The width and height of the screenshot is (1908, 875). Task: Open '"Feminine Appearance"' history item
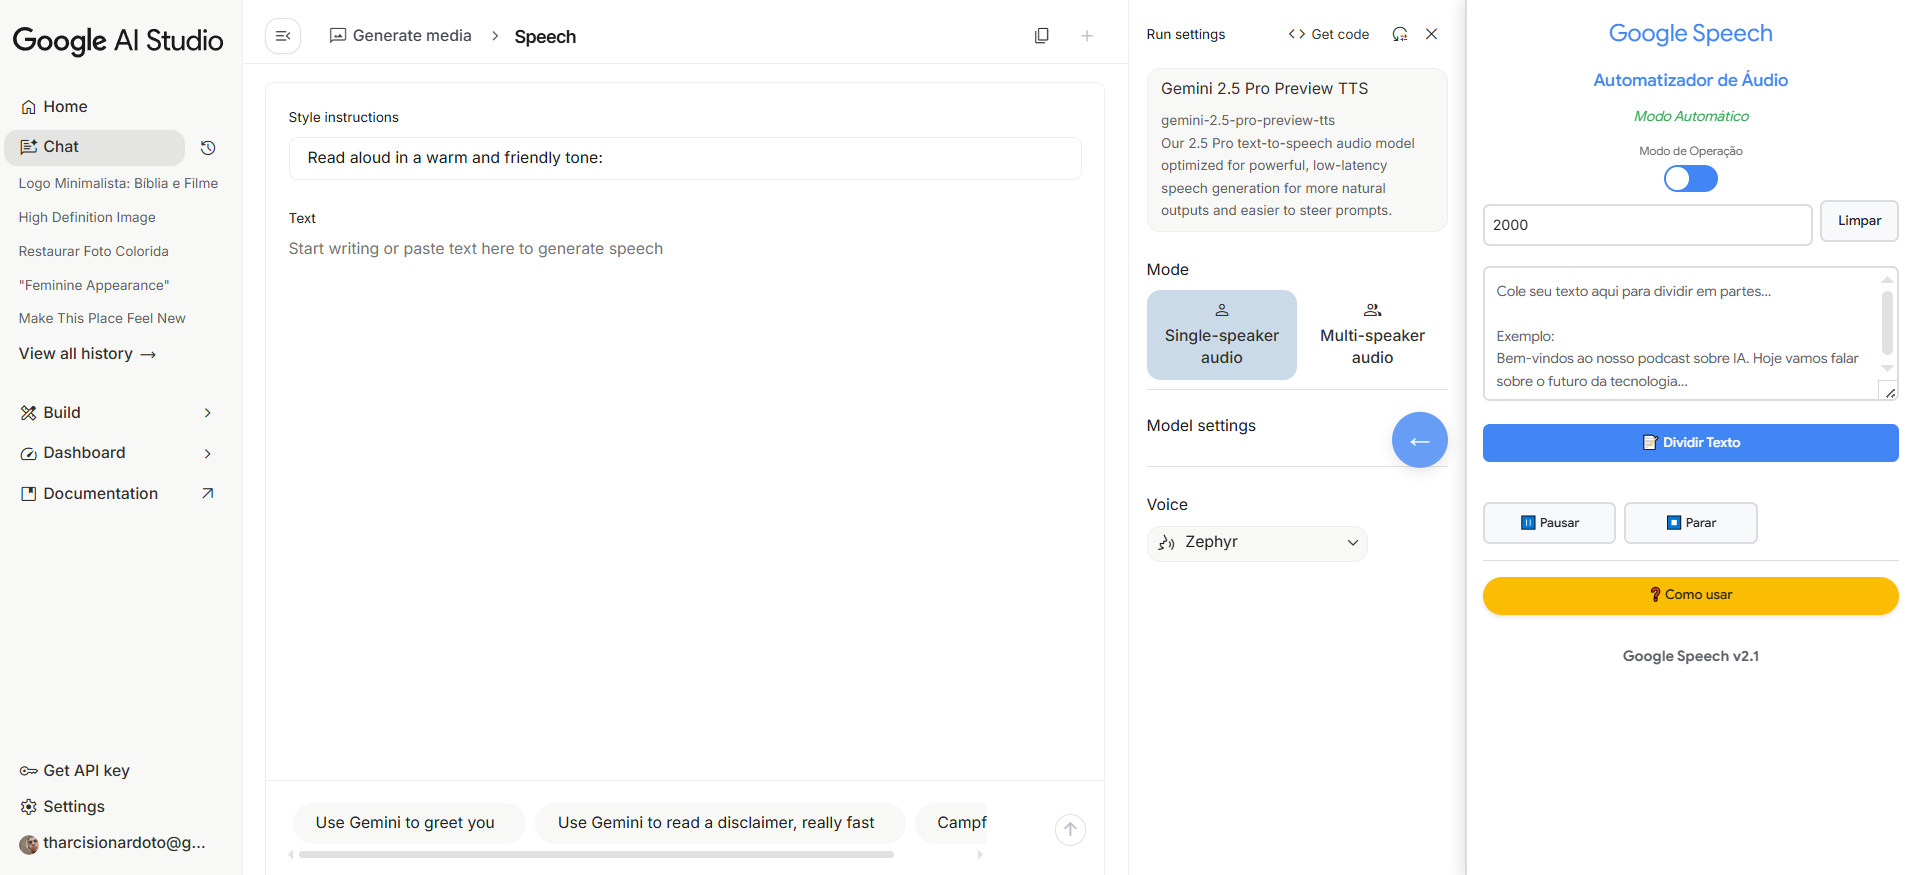point(94,285)
